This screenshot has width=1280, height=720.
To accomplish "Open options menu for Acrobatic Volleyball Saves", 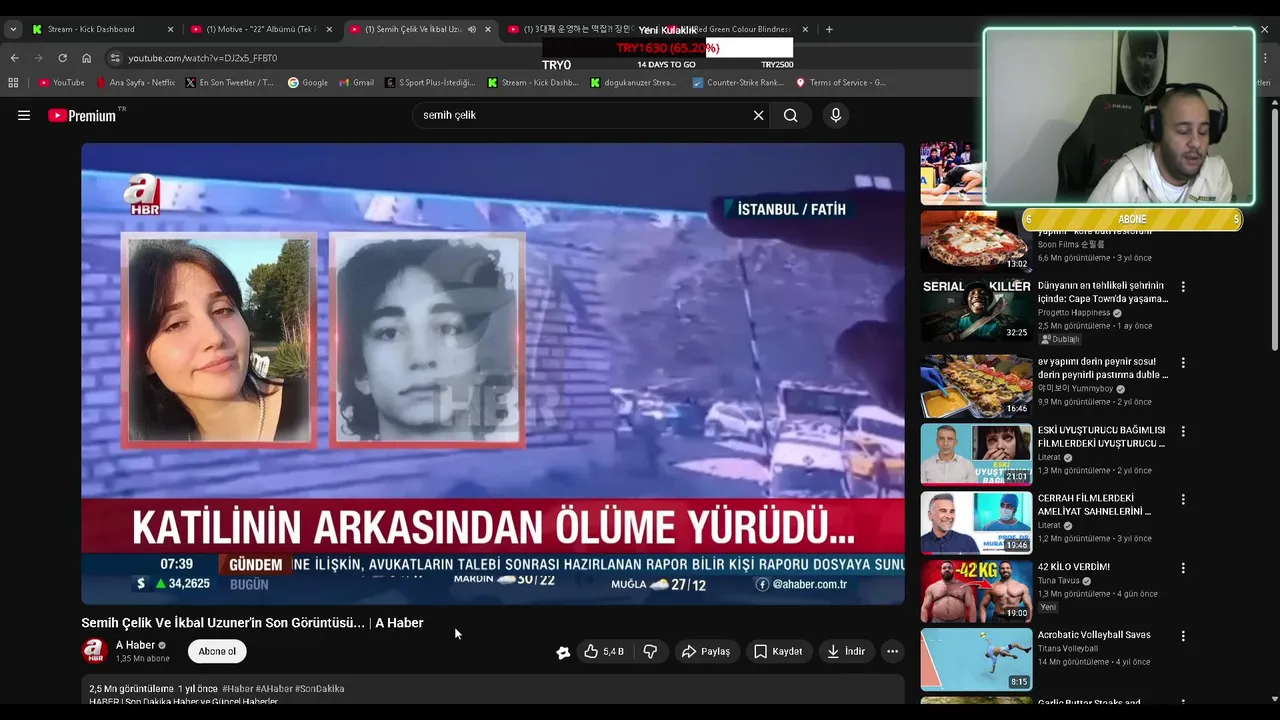I will point(1183,635).
